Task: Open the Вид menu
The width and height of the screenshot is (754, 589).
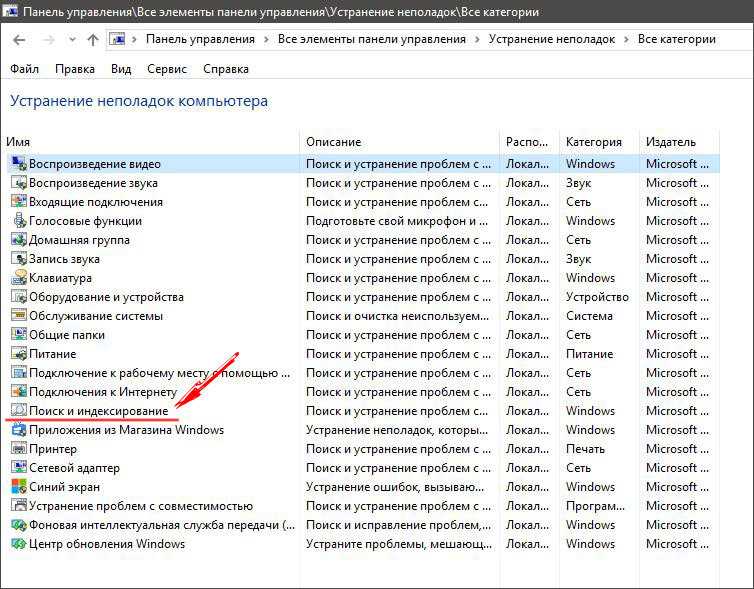Action: 121,69
